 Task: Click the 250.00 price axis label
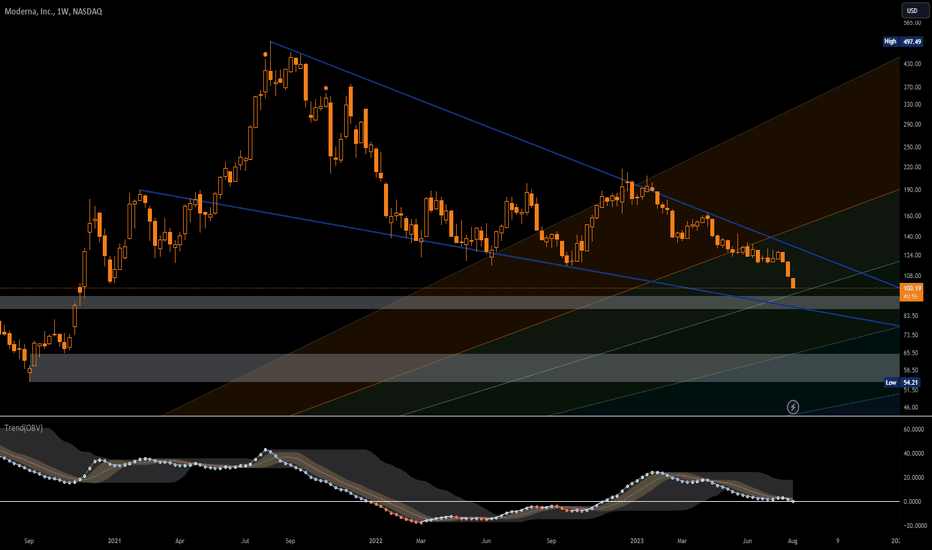click(912, 147)
